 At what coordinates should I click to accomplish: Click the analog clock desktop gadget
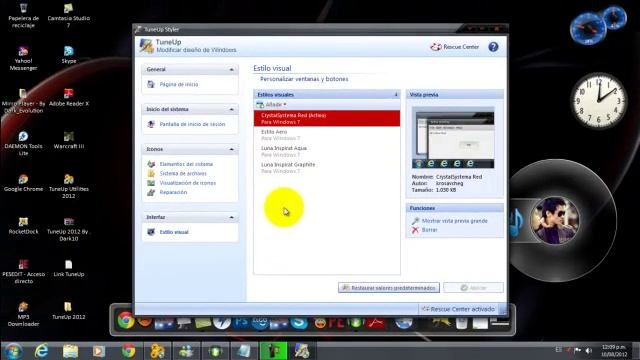[599, 100]
